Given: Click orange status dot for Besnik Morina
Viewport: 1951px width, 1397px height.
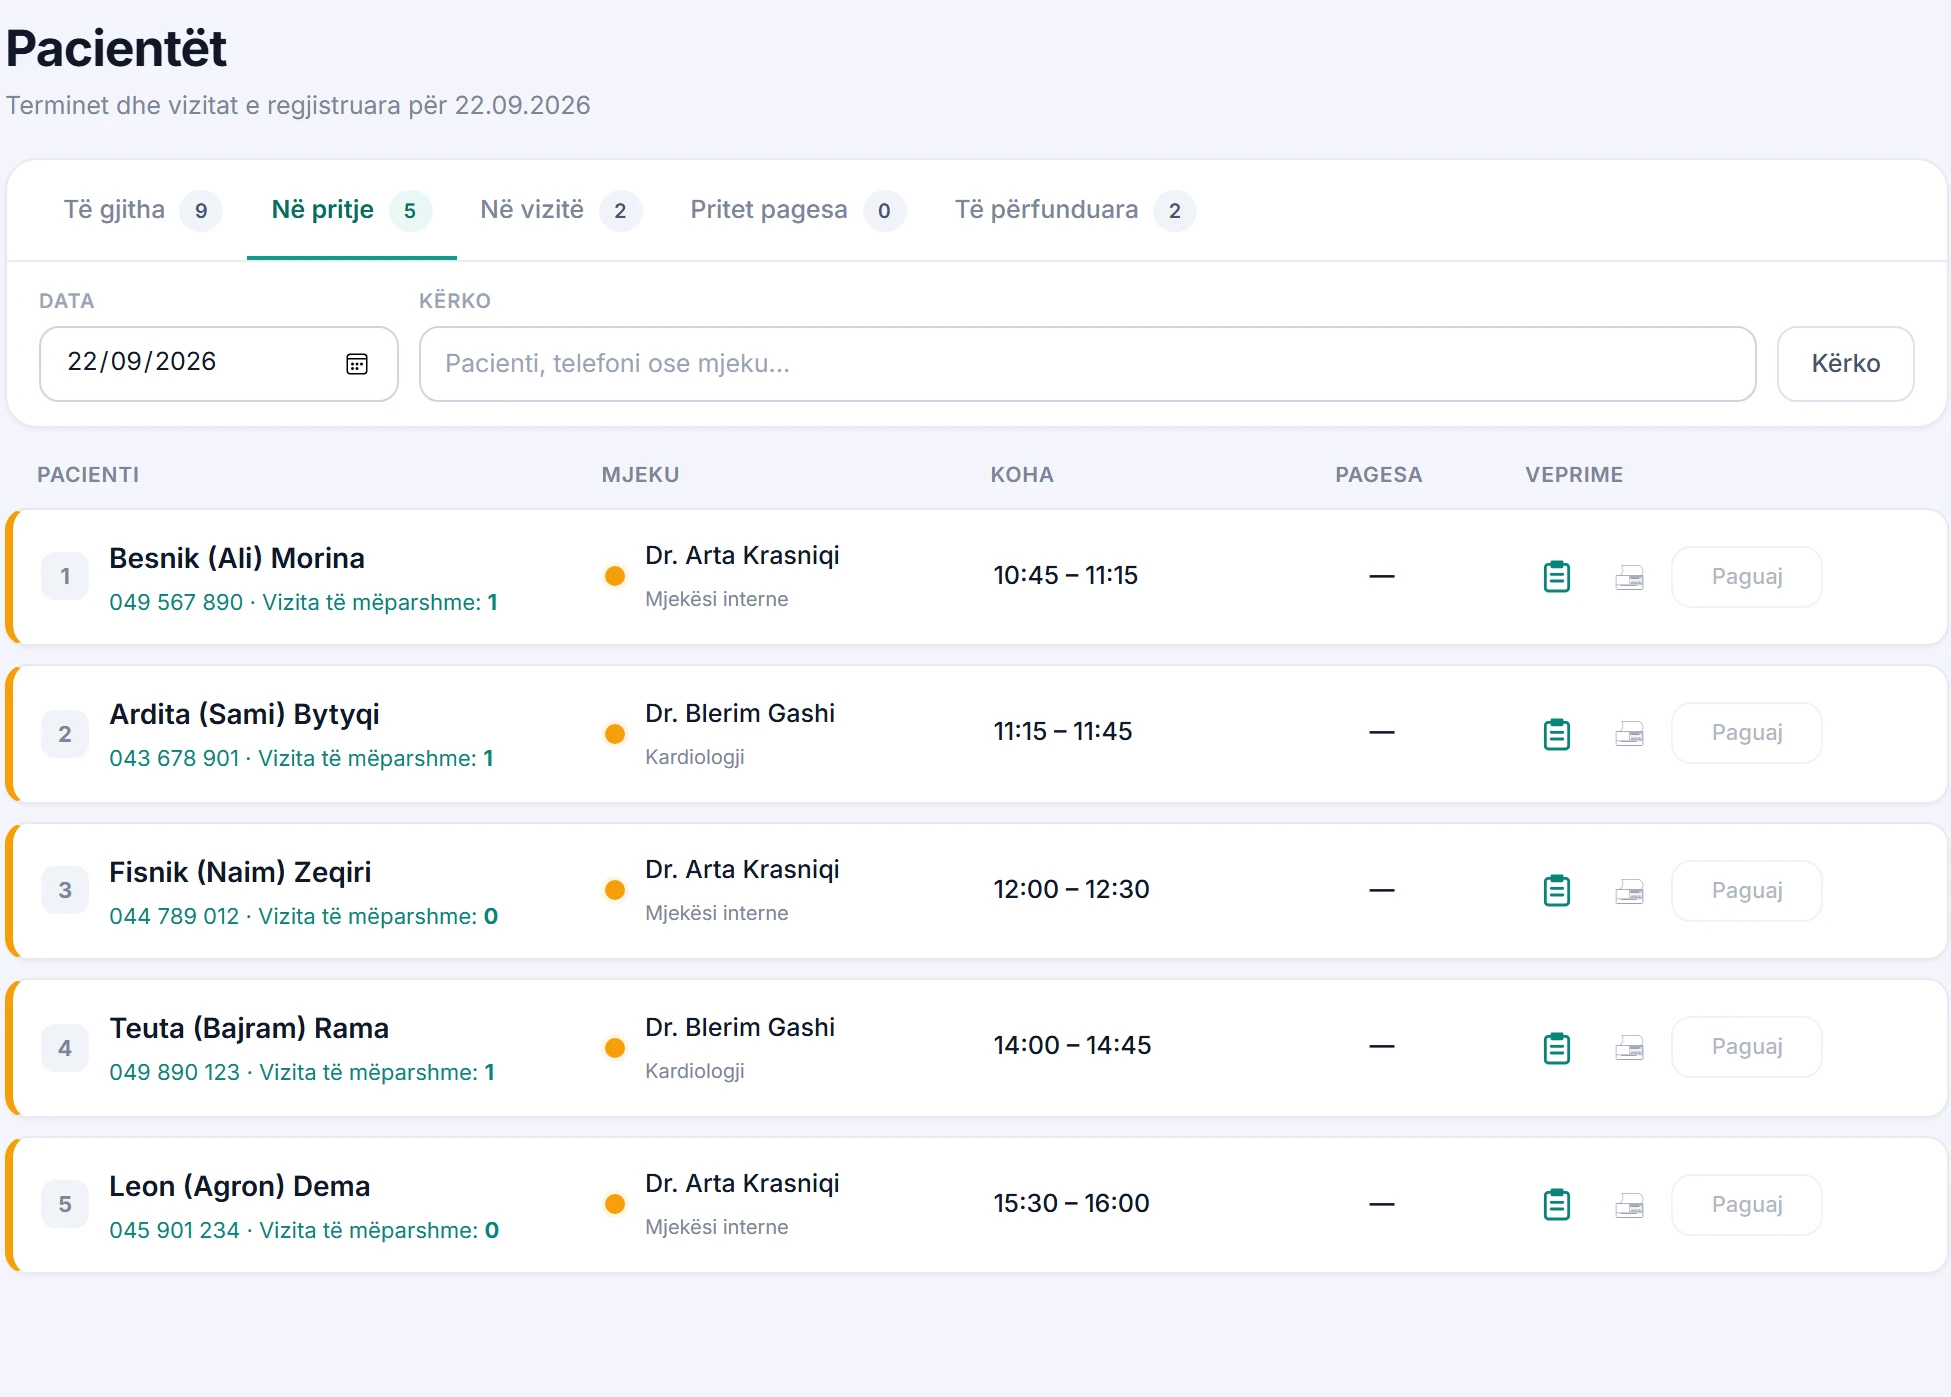Looking at the screenshot, I should pos(615,576).
